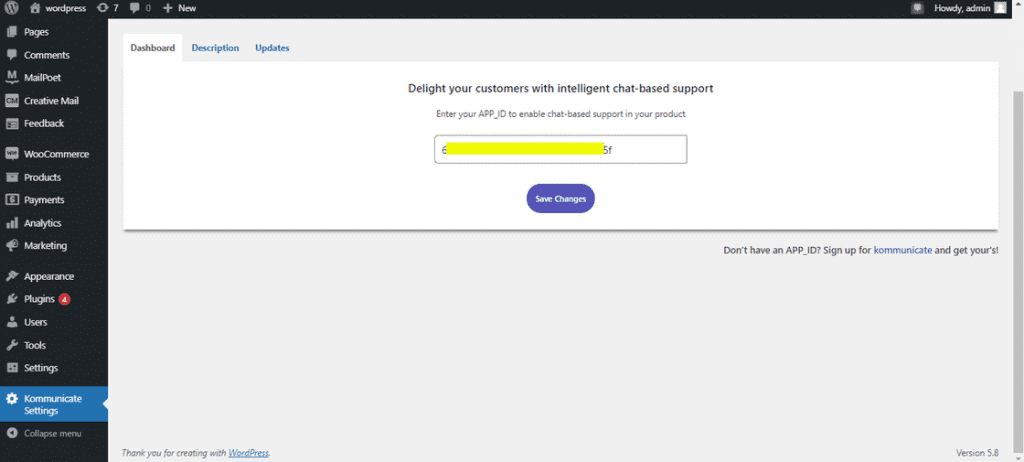Click the red Plugins badge showing 4
This screenshot has width=1024, height=462.
point(64,299)
